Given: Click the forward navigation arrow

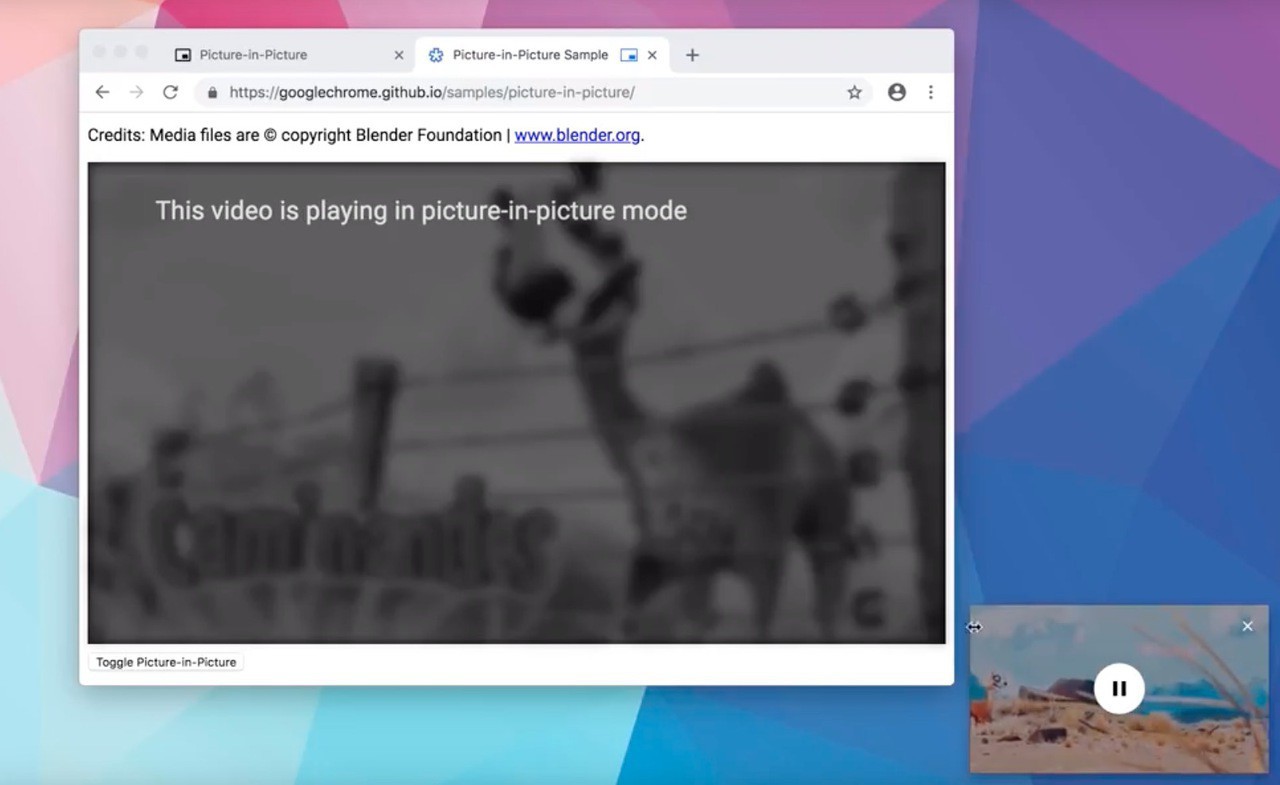Looking at the screenshot, I should (x=136, y=92).
